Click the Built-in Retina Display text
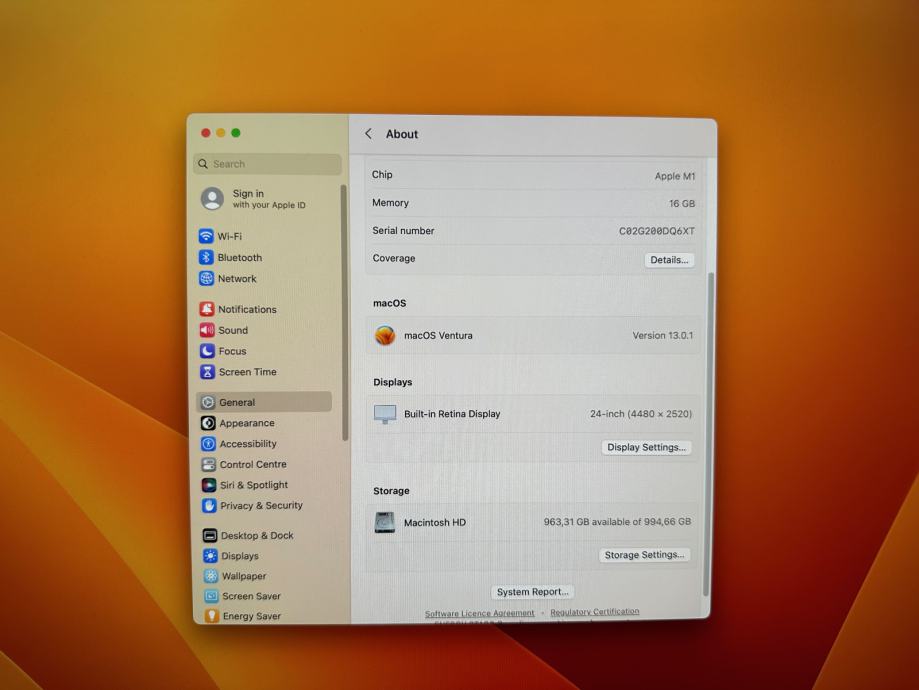This screenshot has width=919, height=690. click(452, 414)
